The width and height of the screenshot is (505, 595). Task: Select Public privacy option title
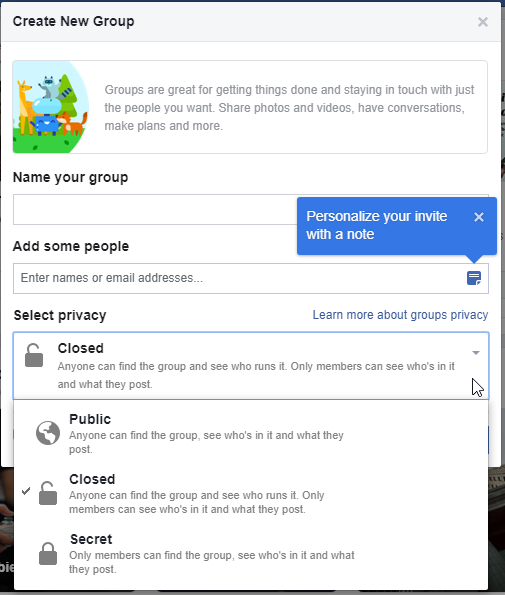[x=90, y=419]
